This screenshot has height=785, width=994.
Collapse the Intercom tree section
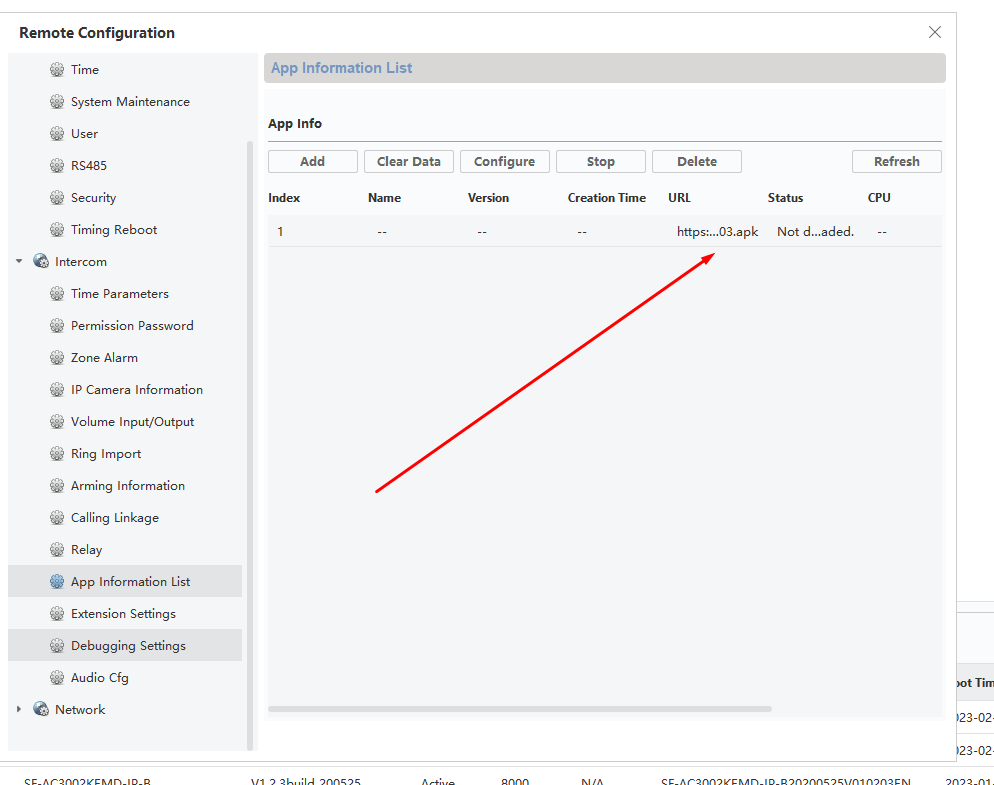[19, 261]
